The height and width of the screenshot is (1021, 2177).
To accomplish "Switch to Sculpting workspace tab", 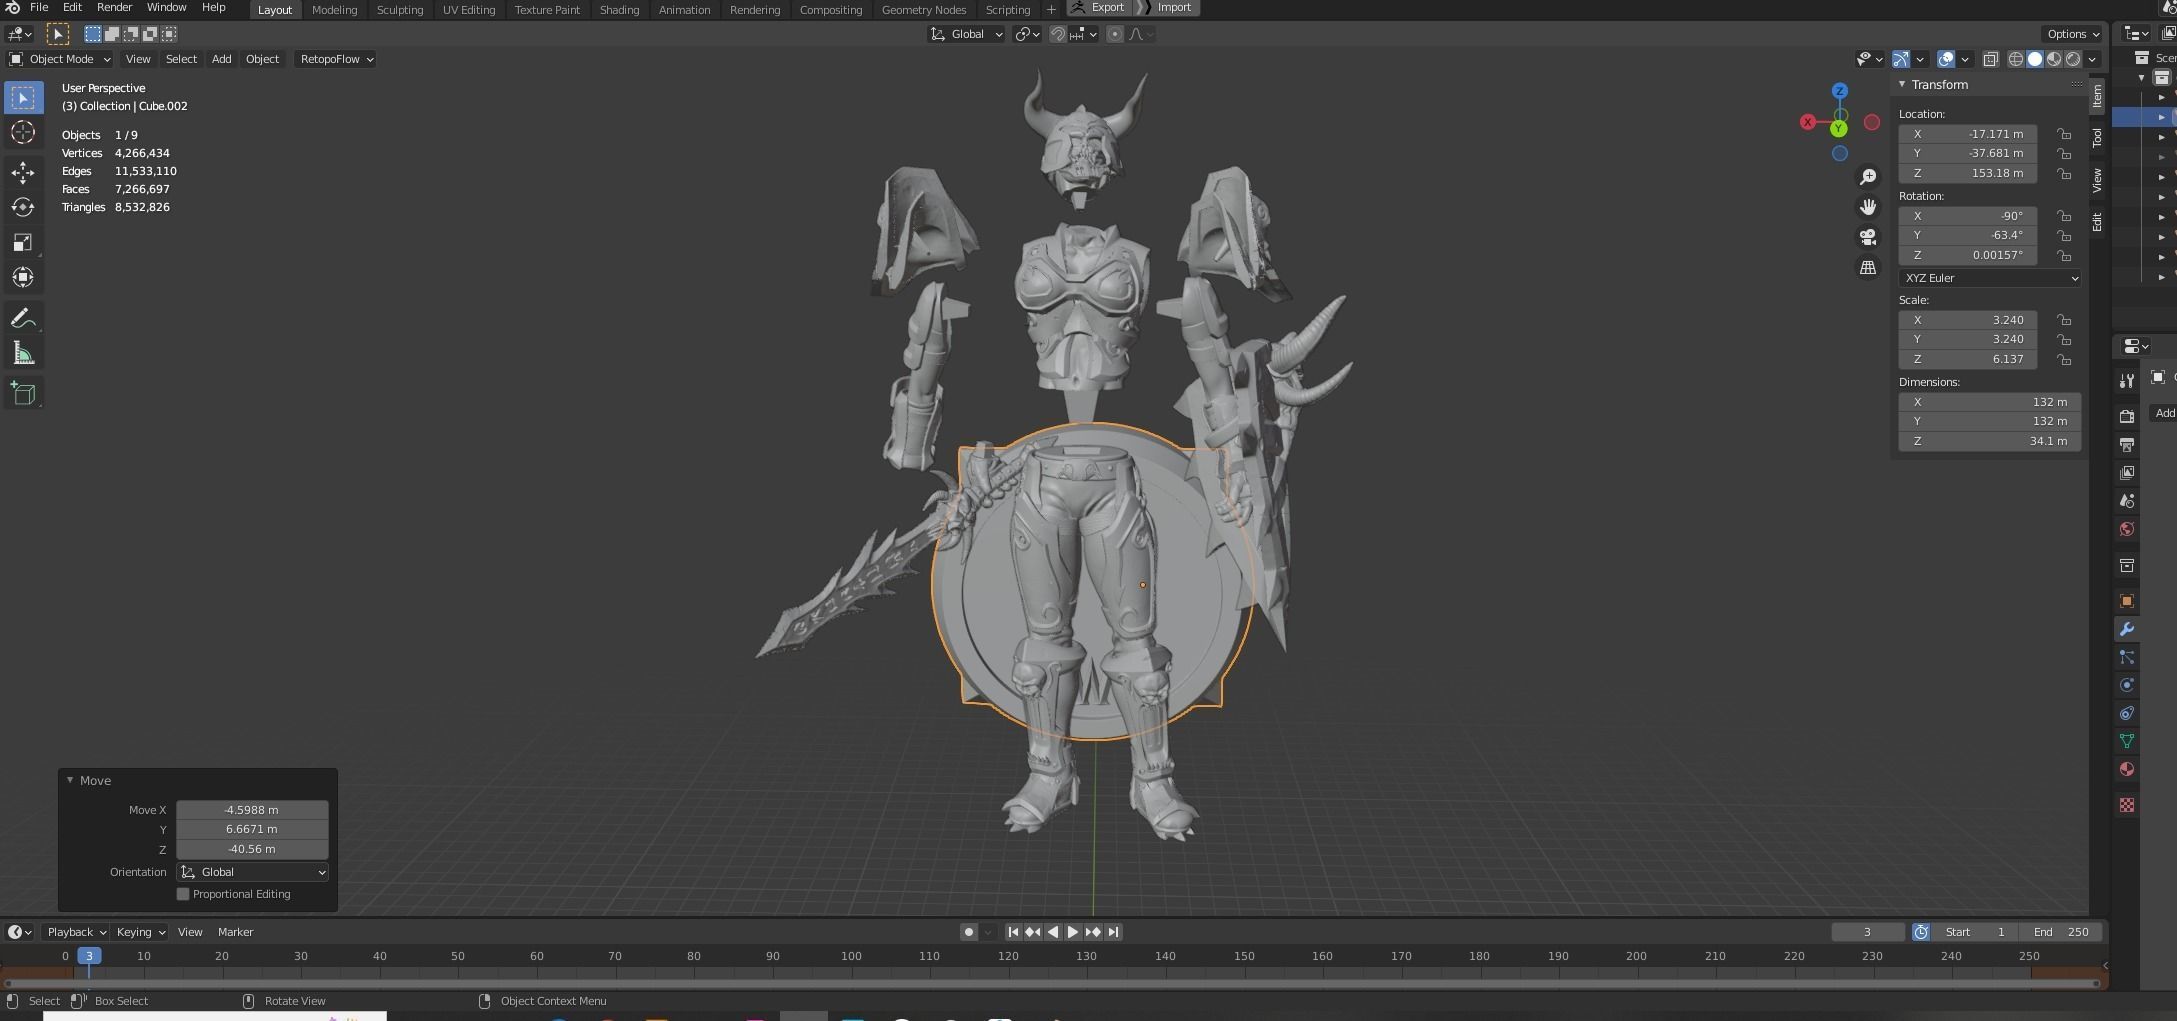I will click(x=400, y=9).
